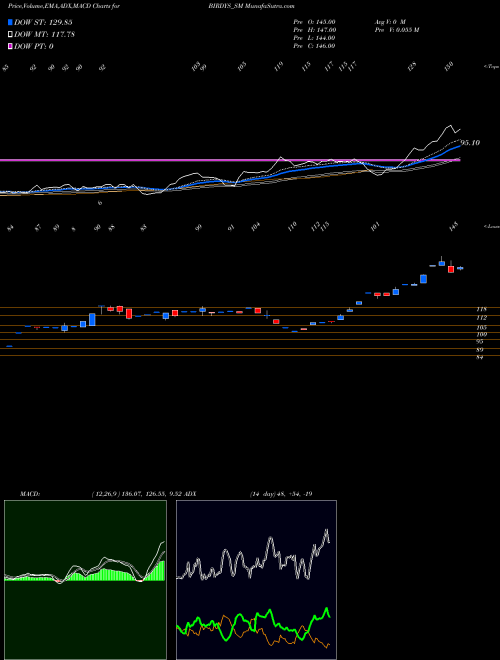Click the 'Pre V: 0.035 M' text
This screenshot has width=500, height=660.
(396, 30)
